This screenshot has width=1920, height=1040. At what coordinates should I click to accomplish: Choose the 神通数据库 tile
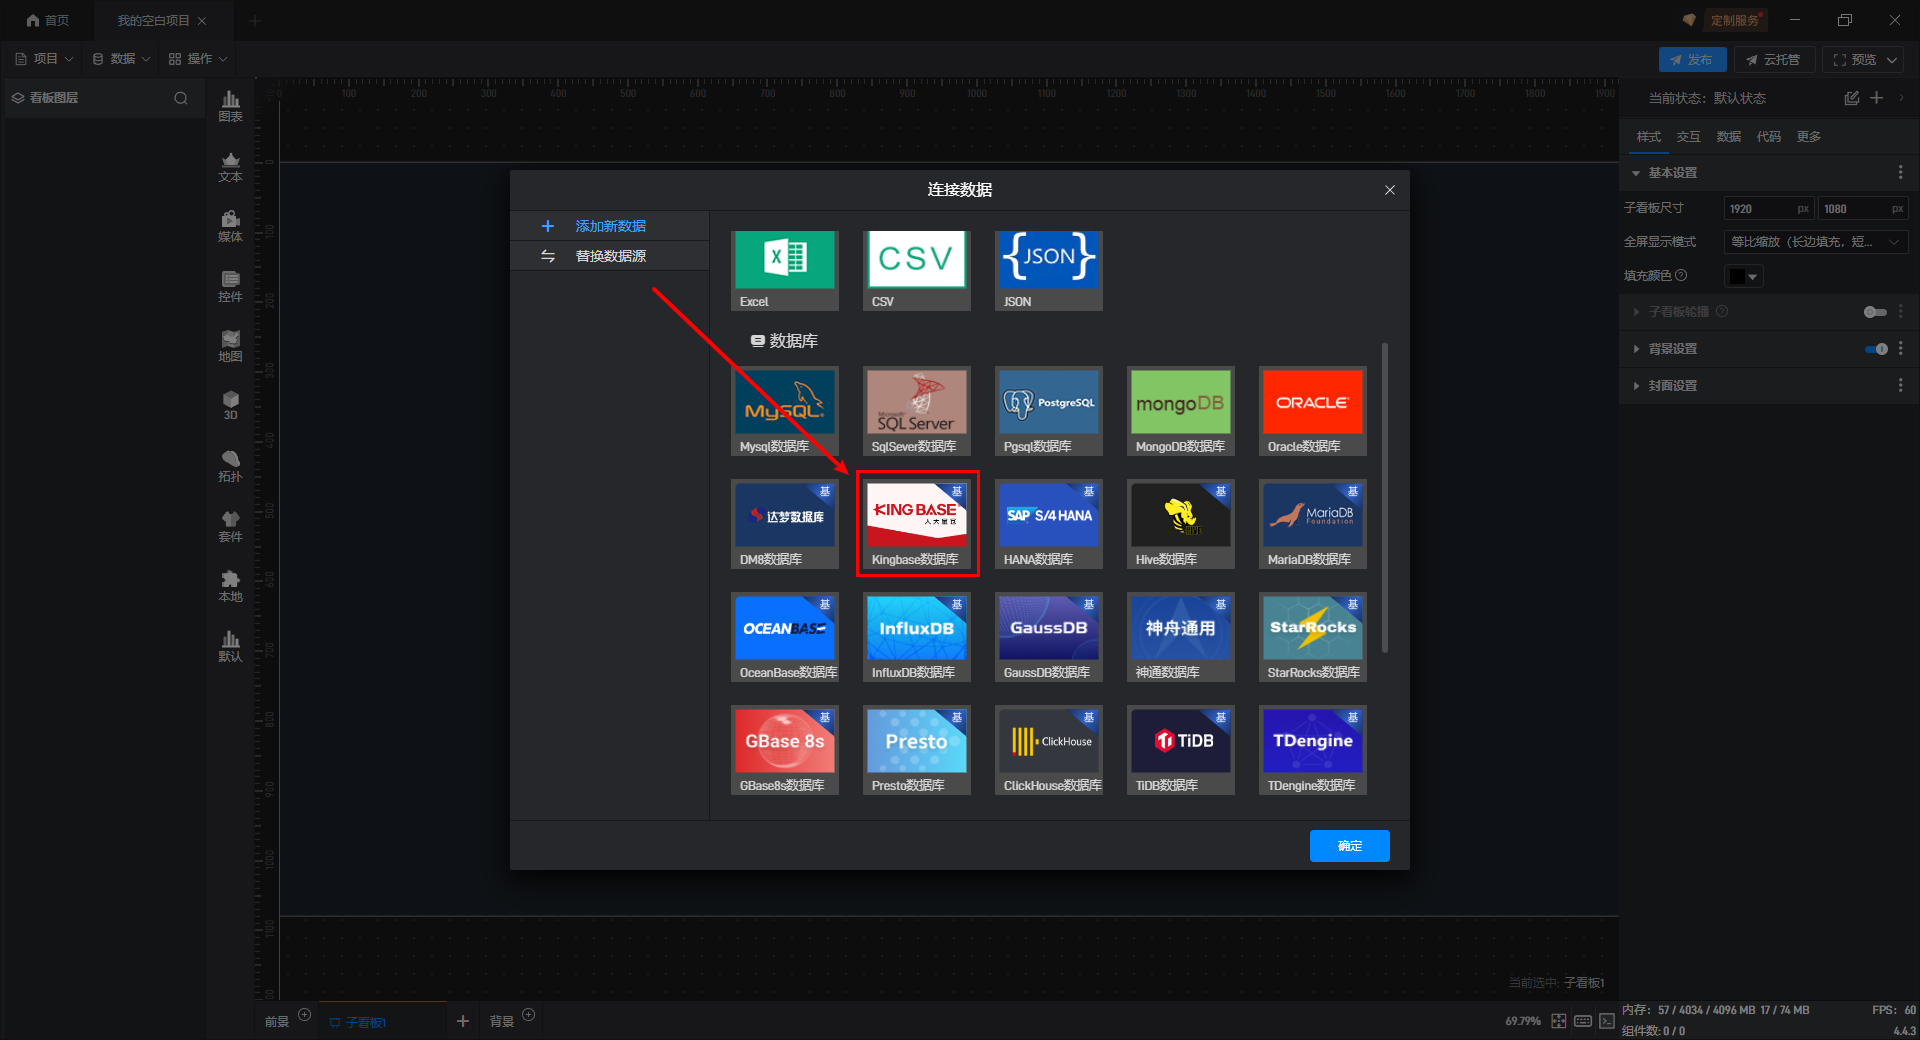click(1181, 637)
